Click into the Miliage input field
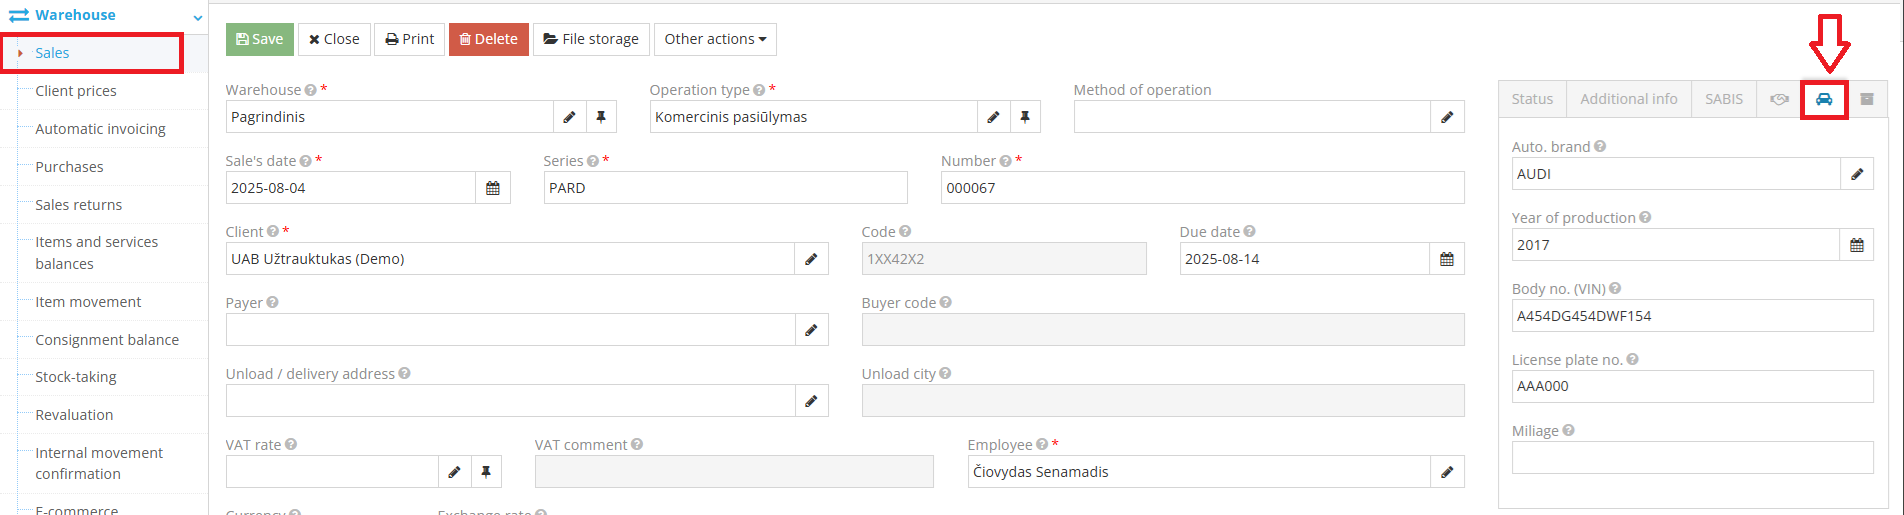The height and width of the screenshot is (515, 1904). click(x=1692, y=458)
